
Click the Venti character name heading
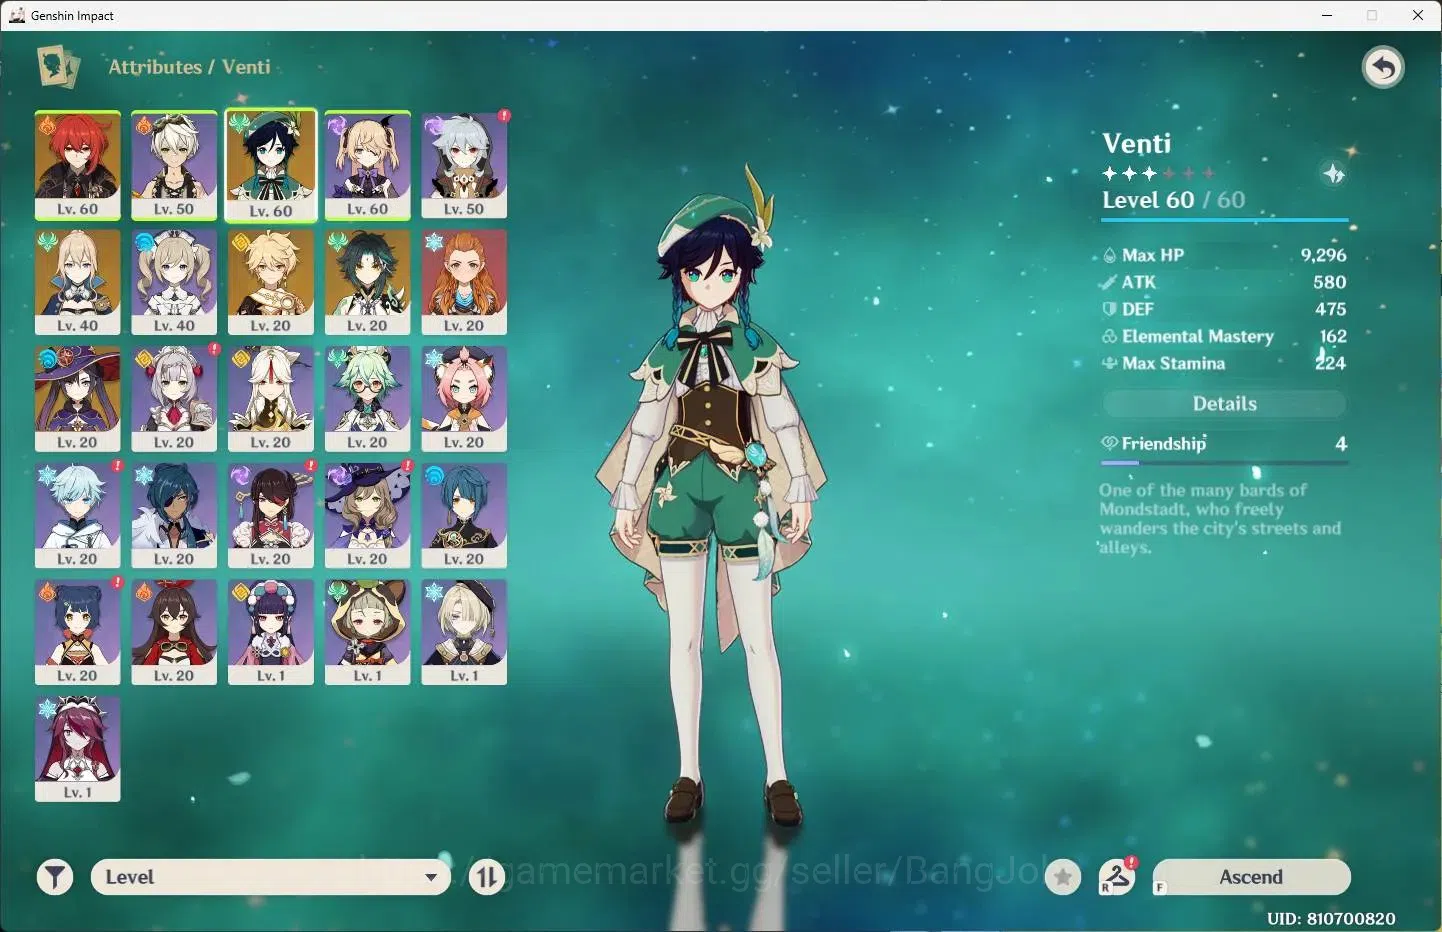pos(1137,143)
